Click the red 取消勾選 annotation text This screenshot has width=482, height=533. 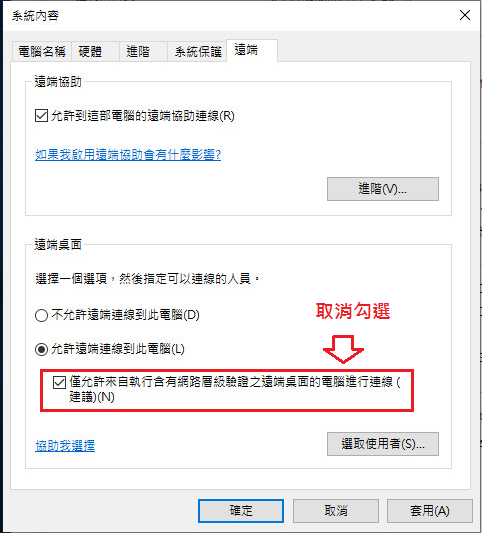352,311
